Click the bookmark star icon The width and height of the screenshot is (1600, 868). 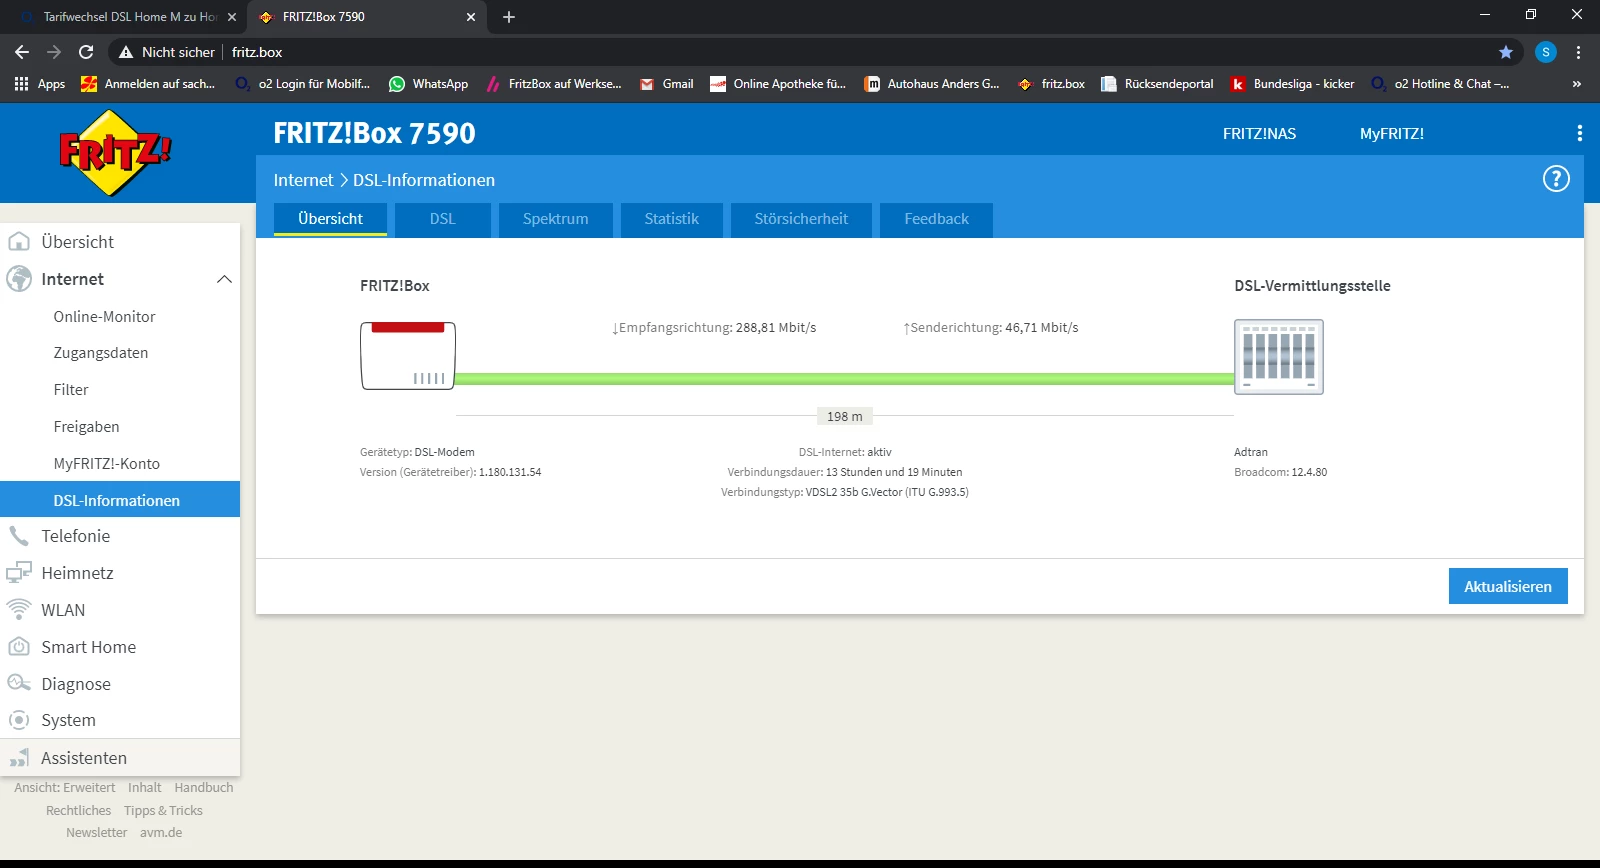pyautogui.click(x=1506, y=52)
